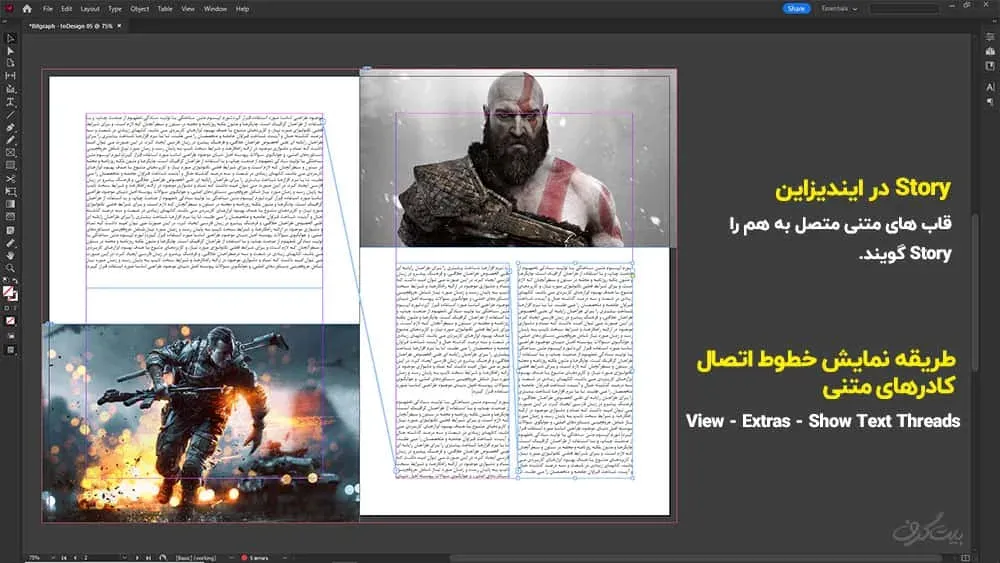Open the Essentials workspace dropdown
1000x563 pixels.
pyautogui.click(x=839, y=9)
